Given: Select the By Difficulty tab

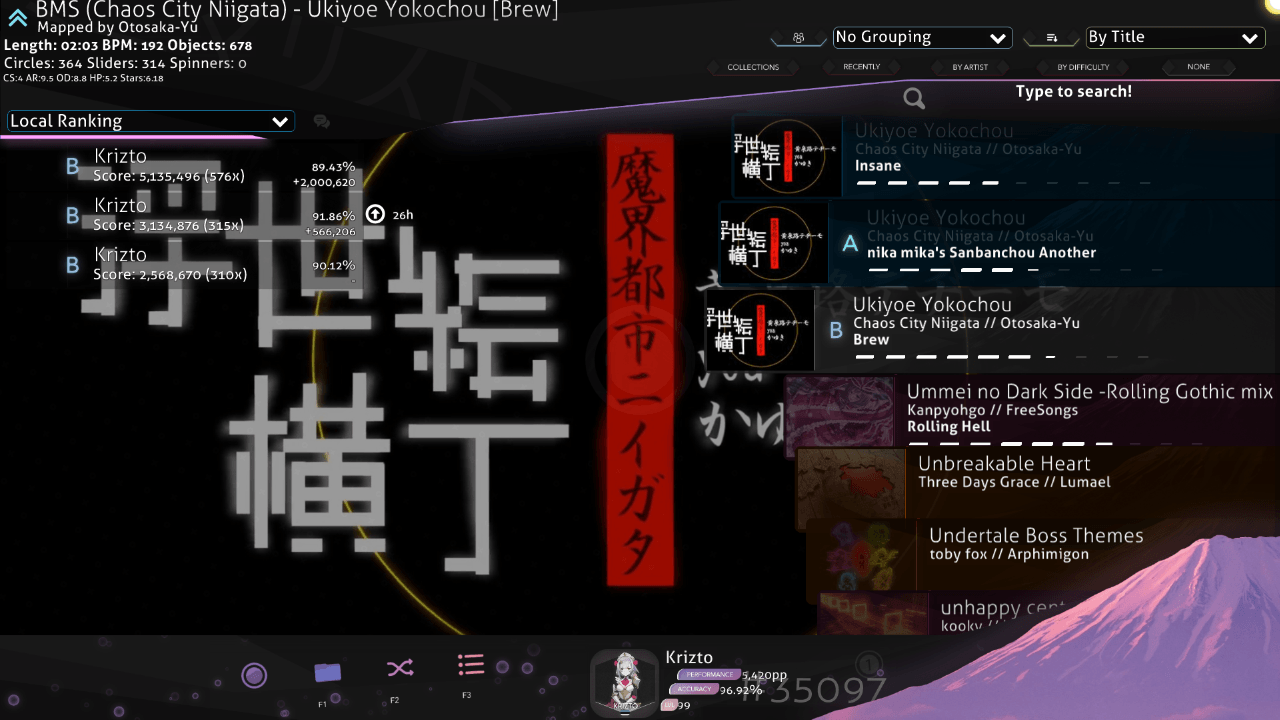Looking at the screenshot, I should tap(1083, 67).
